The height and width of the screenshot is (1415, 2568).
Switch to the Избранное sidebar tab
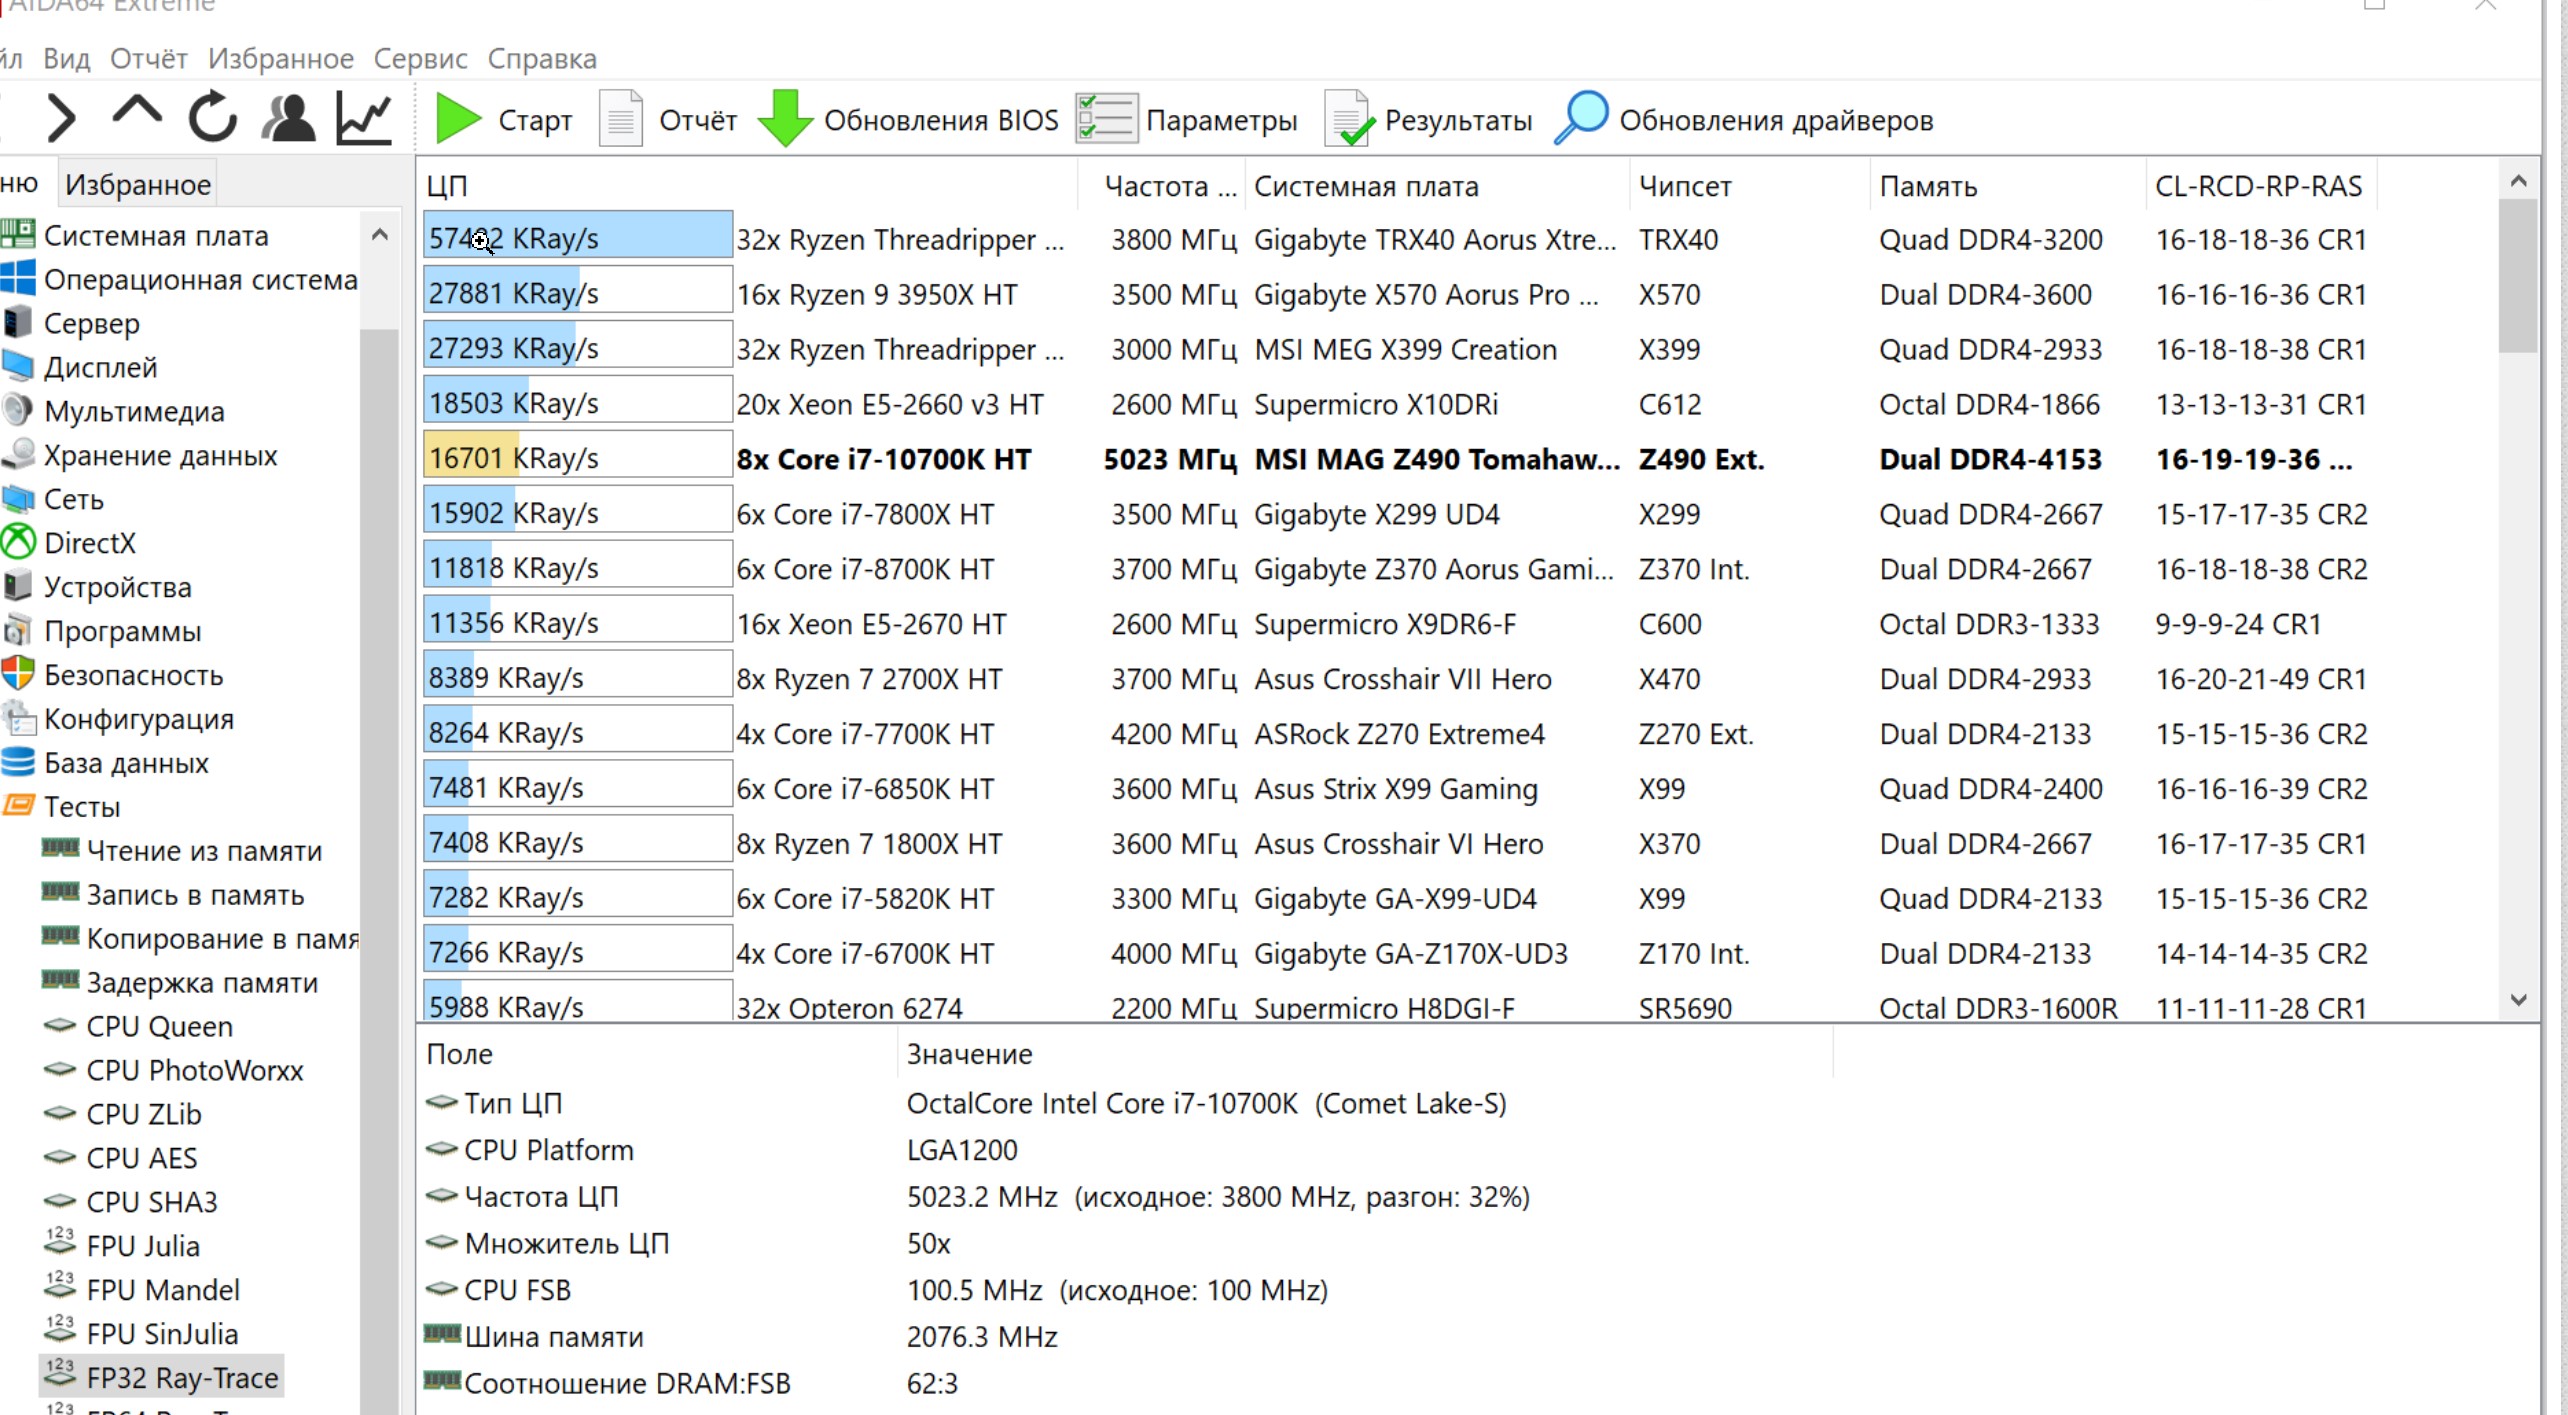(137, 185)
